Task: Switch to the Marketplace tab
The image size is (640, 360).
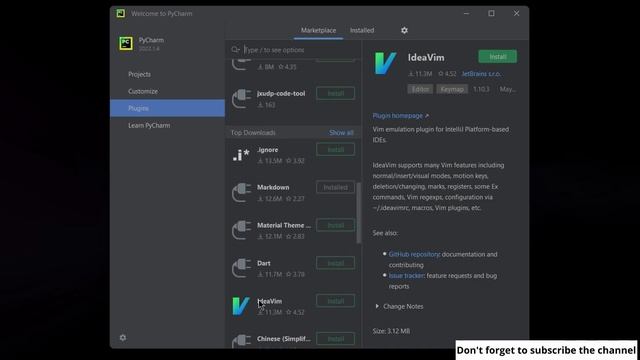Action: pyautogui.click(x=318, y=30)
